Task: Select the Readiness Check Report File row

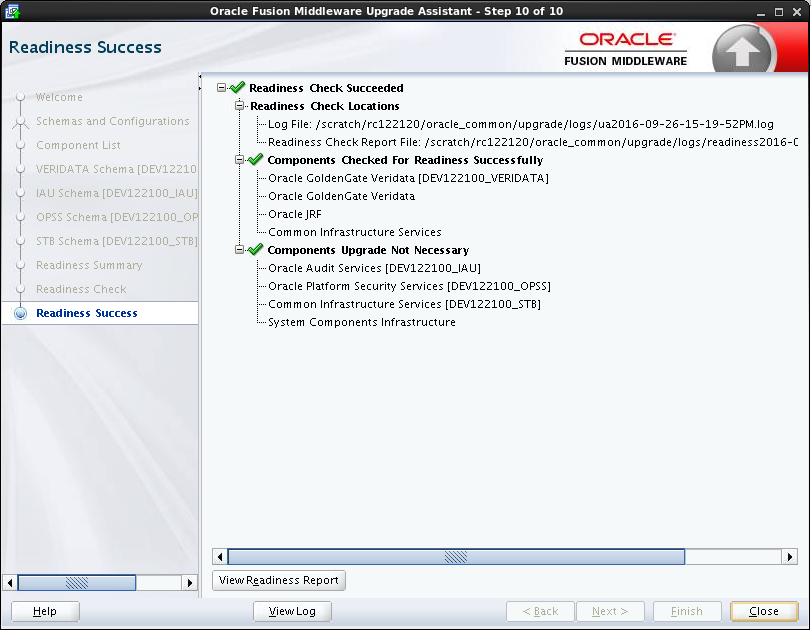Action: [x=533, y=142]
